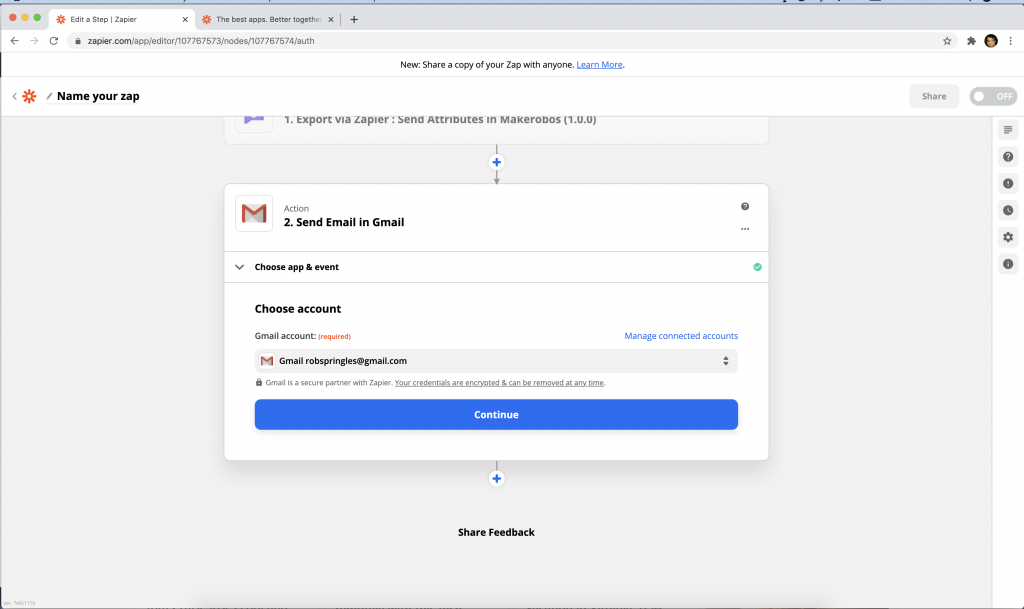Open help icon in Send Email step
Screen dimensions: 1024x609
coord(745,206)
